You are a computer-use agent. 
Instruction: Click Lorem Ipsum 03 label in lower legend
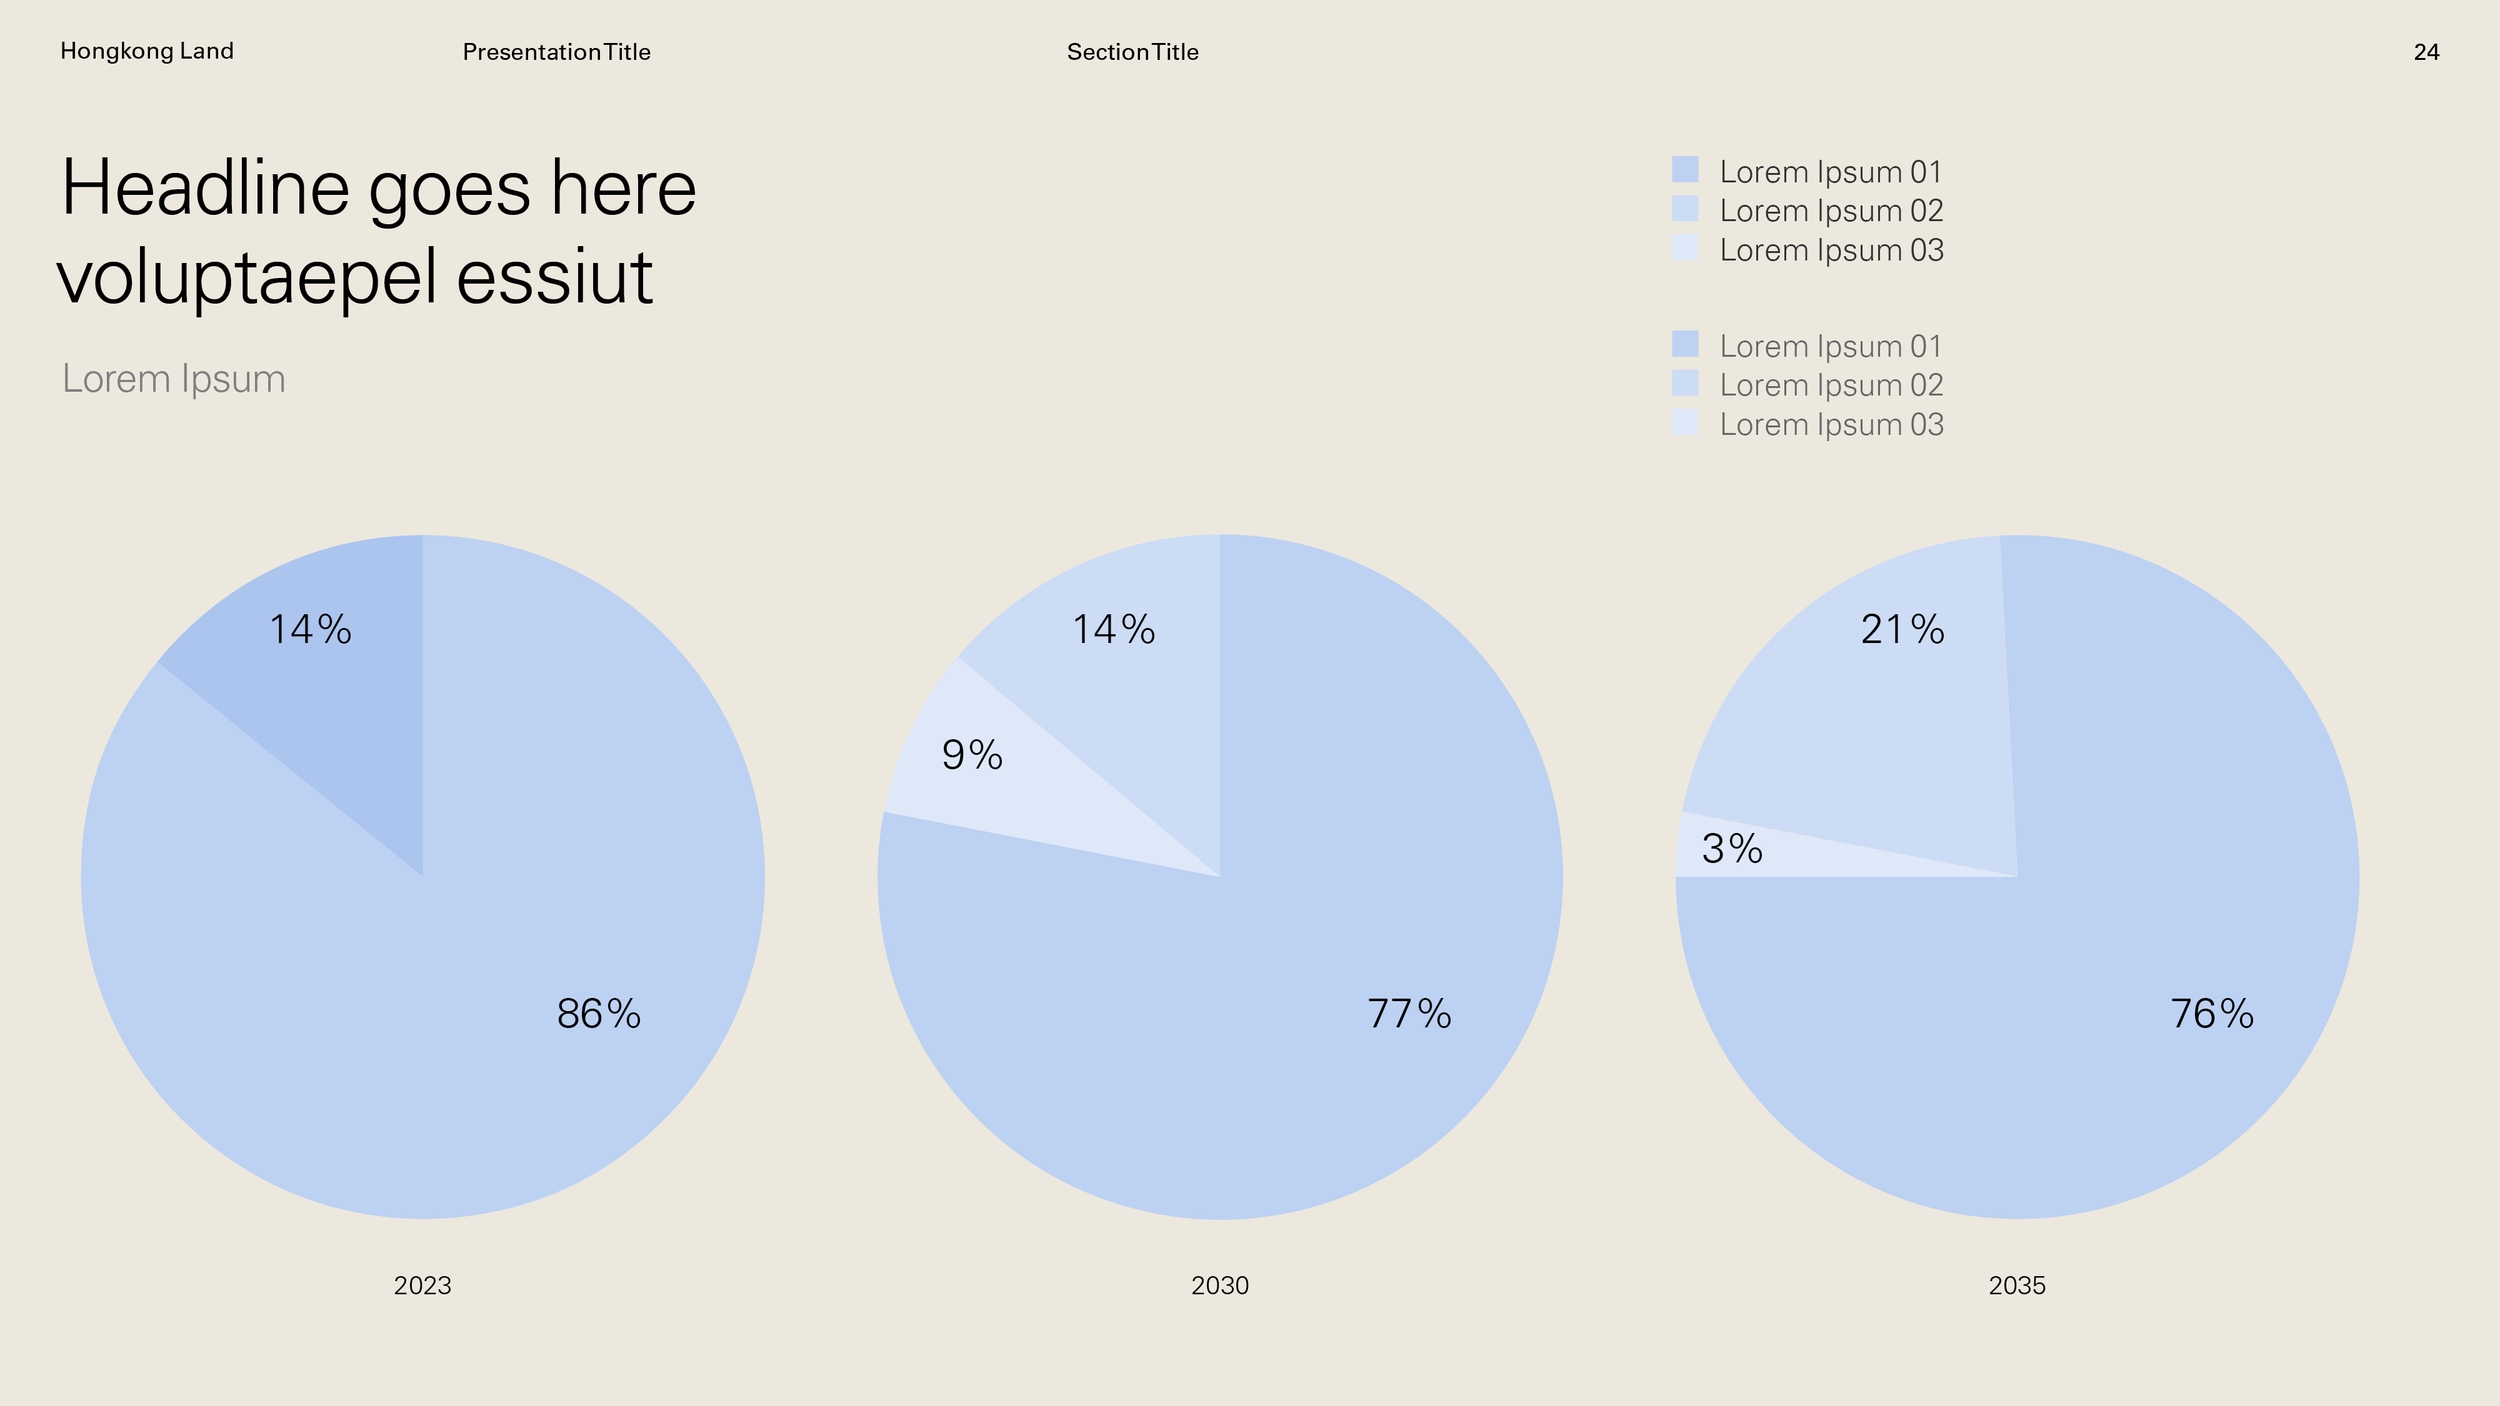[x=1831, y=425]
